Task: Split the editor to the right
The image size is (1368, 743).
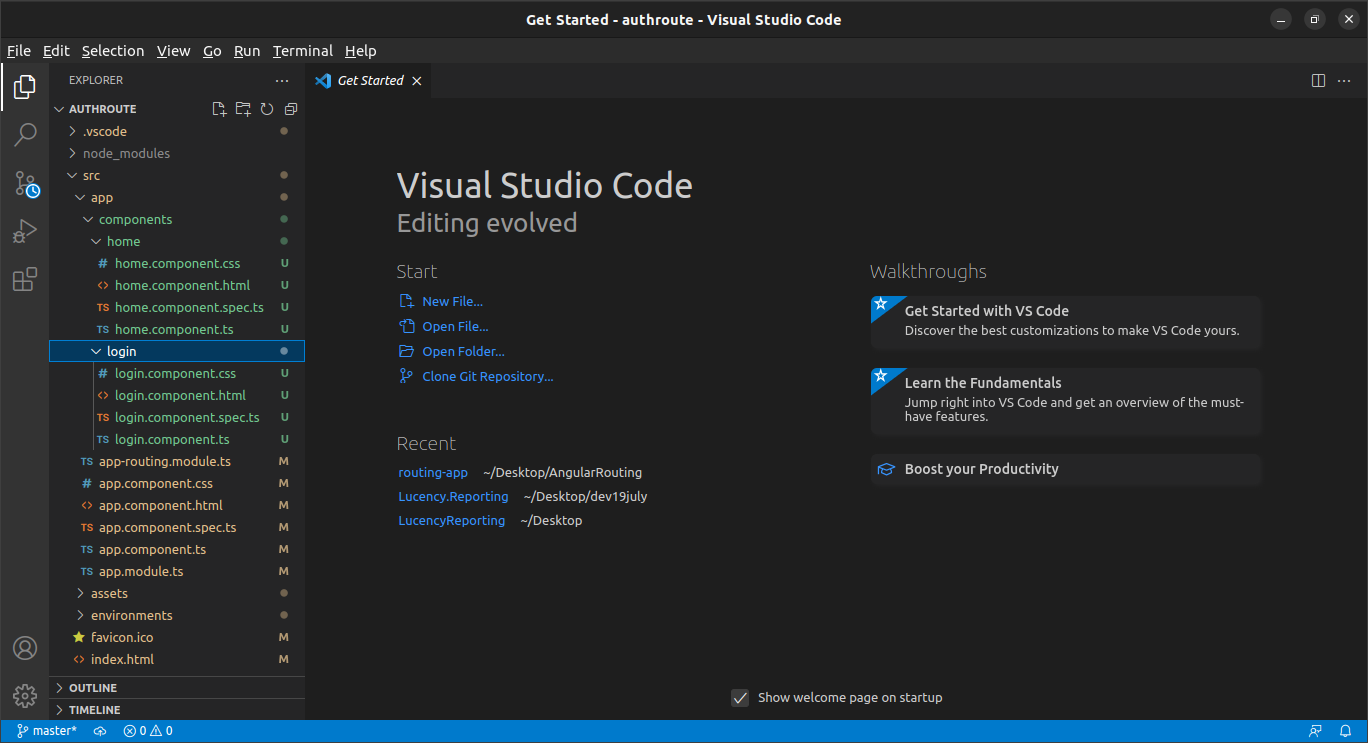Action: 1318,80
